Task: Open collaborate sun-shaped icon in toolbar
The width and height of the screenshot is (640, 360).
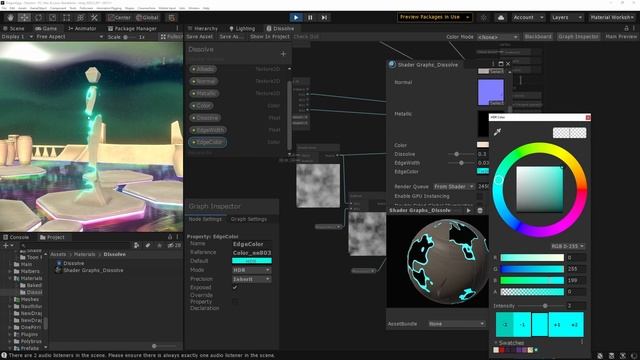Action: click(484, 18)
